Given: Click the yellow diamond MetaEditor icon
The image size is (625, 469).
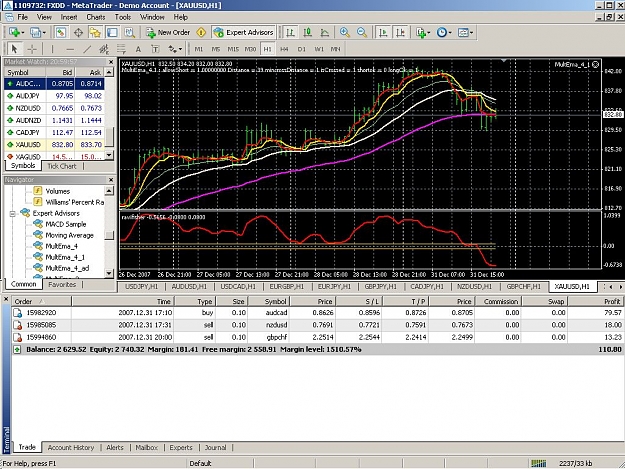Looking at the screenshot, I should point(201,32).
